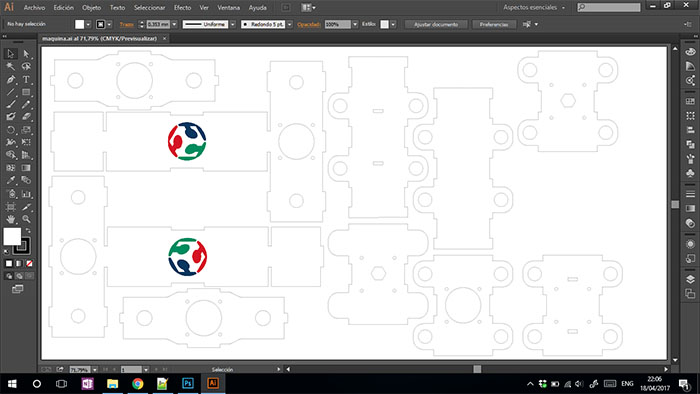Select the Blend tool

point(26,180)
